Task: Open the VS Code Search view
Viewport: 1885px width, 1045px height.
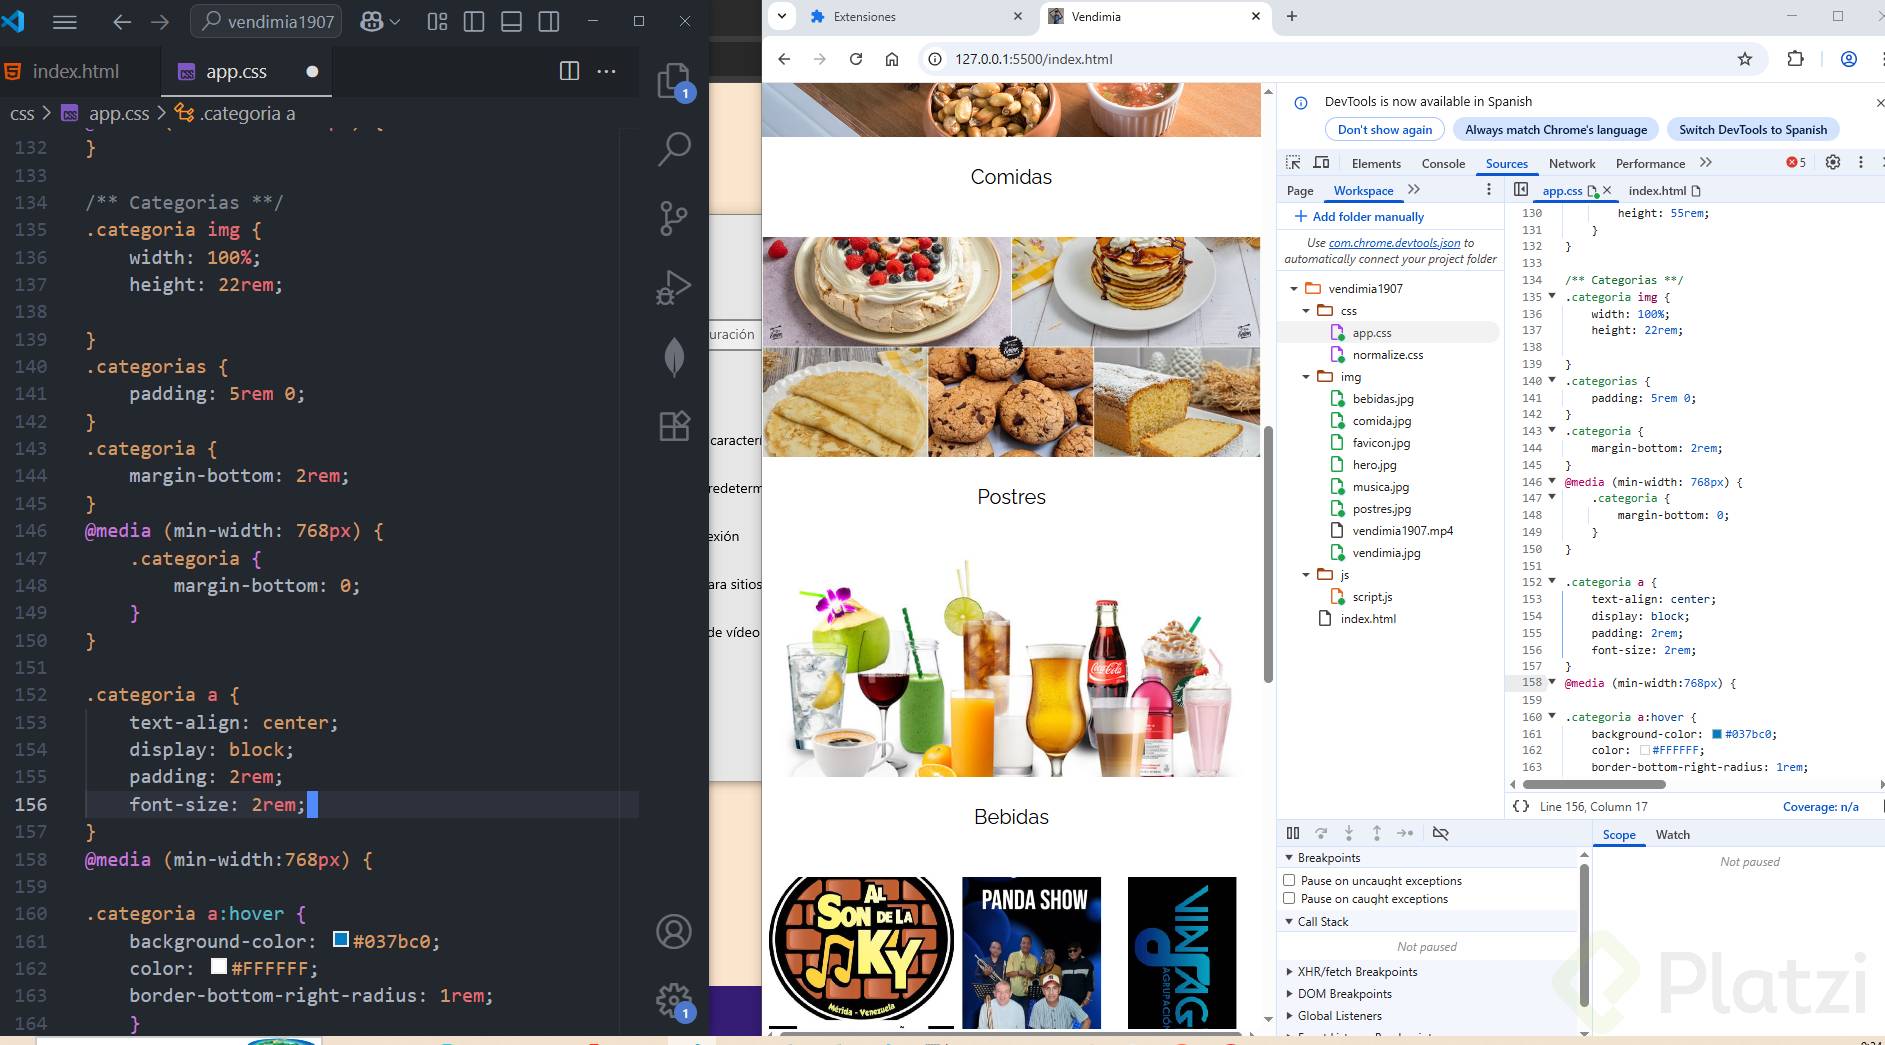Action: pos(674,149)
